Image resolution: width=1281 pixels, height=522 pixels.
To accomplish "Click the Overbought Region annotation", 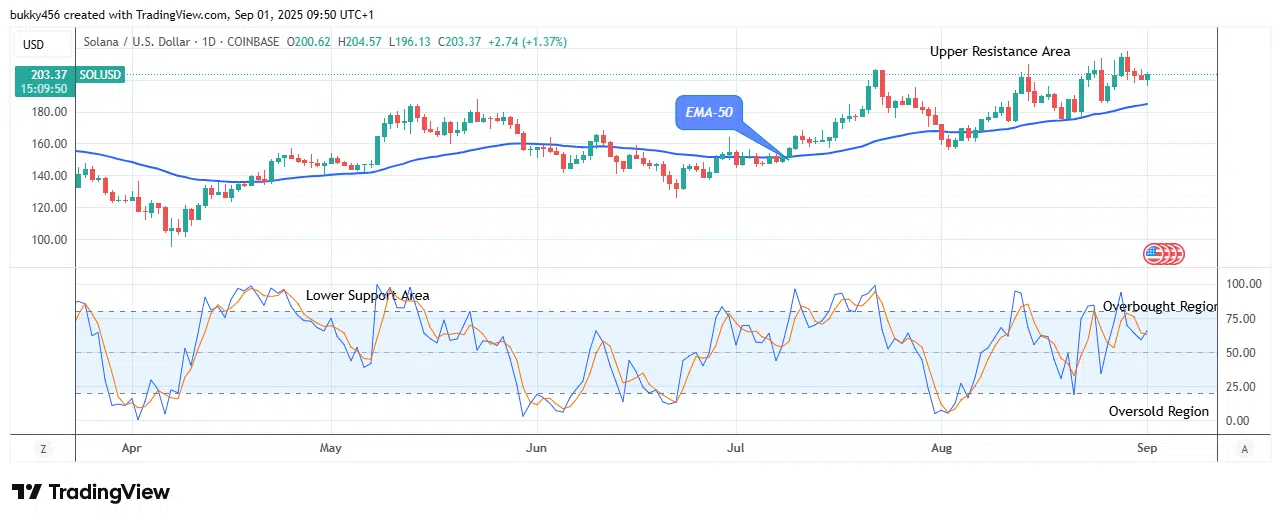I will tap(1159, 306).
